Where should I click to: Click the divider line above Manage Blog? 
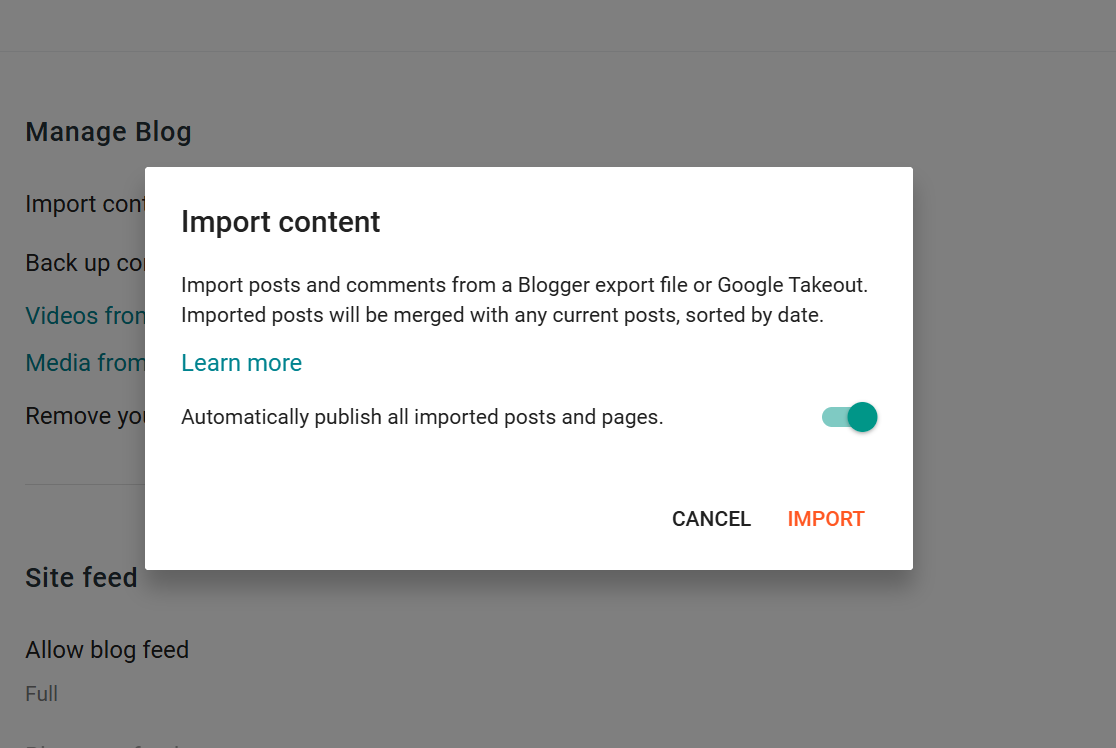(558, 51)
